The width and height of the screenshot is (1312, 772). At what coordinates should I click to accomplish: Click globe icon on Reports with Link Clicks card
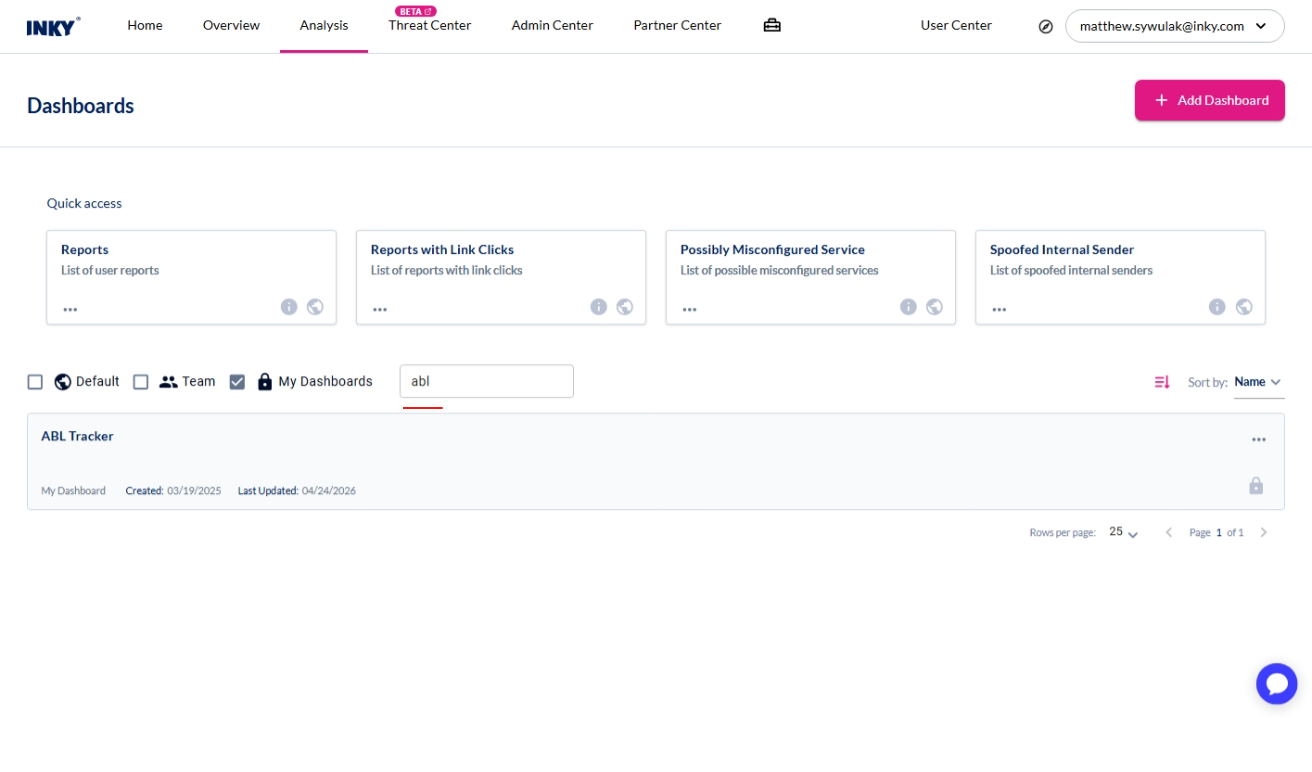625,307
